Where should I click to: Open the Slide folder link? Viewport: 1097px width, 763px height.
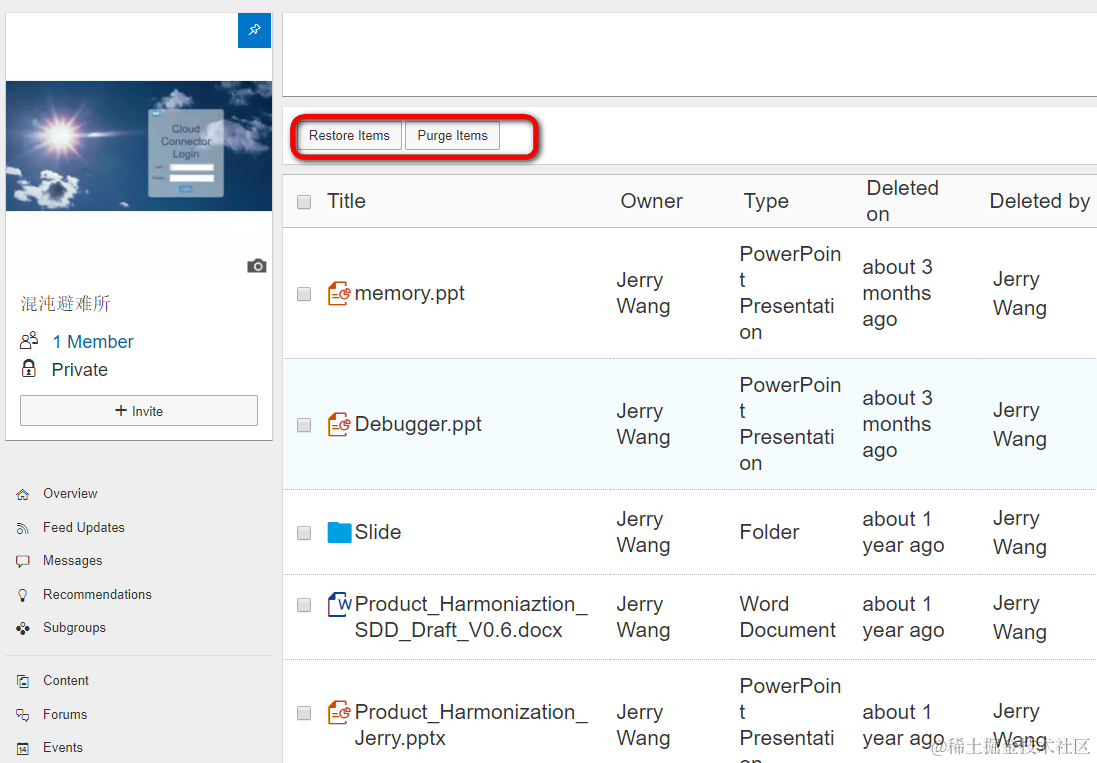click(378, 532)
